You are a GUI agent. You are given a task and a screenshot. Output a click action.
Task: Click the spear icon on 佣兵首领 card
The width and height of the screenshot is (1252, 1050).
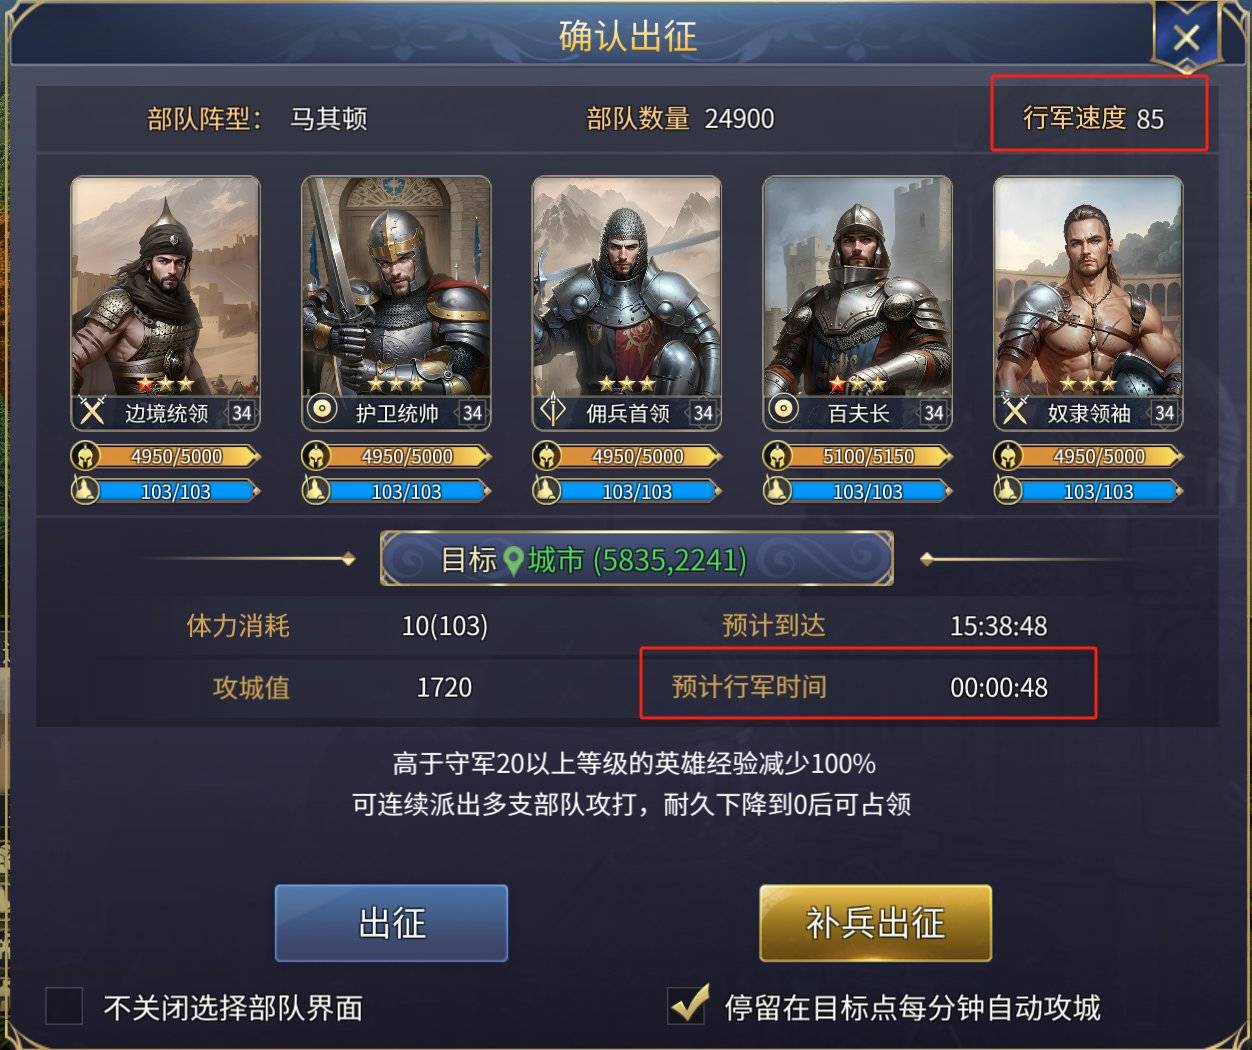coord(553,410)
